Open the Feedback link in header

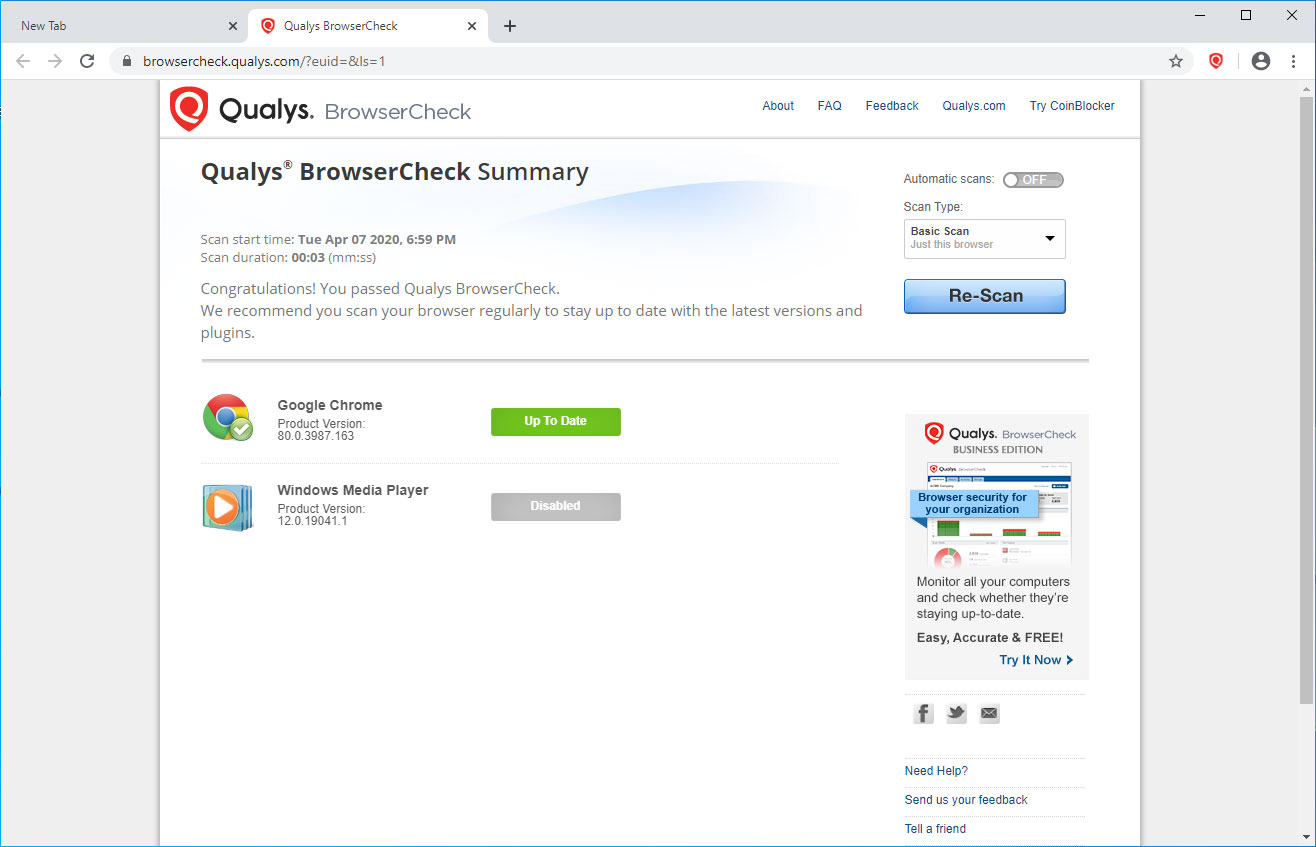pyautogui.click(x=892, y=106)
